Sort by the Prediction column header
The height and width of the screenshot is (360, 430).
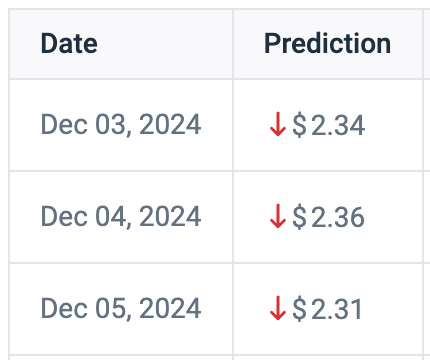point(327,43)
